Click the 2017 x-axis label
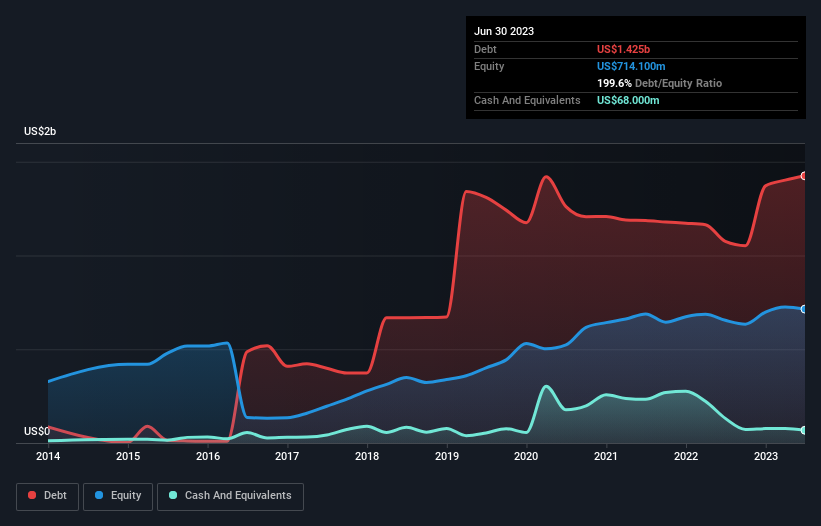 click(287, 456)
